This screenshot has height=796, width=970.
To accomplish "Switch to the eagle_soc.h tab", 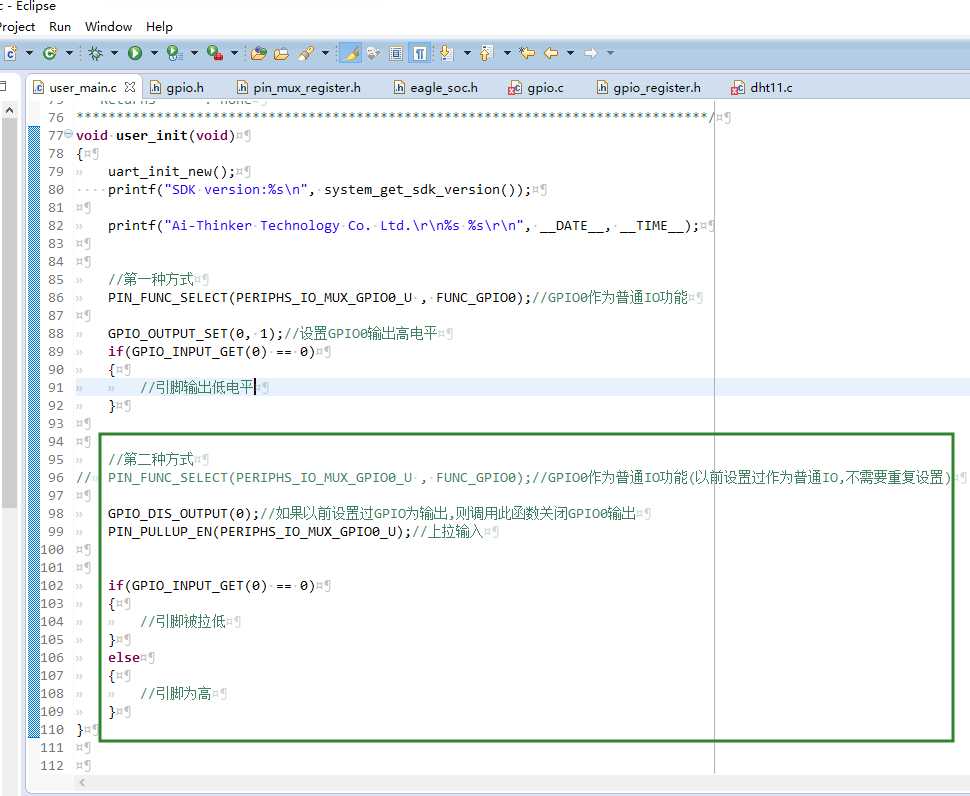I will click(436, 88).
